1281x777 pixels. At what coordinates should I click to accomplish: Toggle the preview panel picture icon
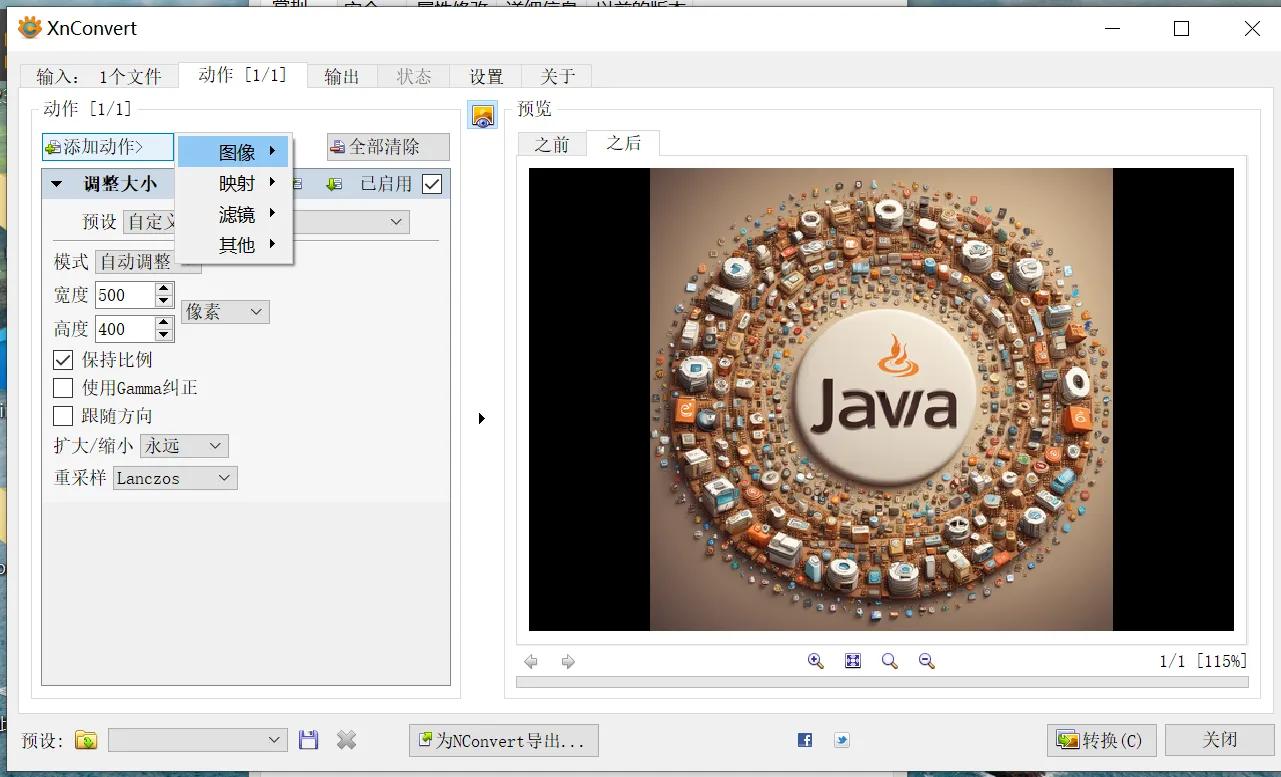pos(483,115)
